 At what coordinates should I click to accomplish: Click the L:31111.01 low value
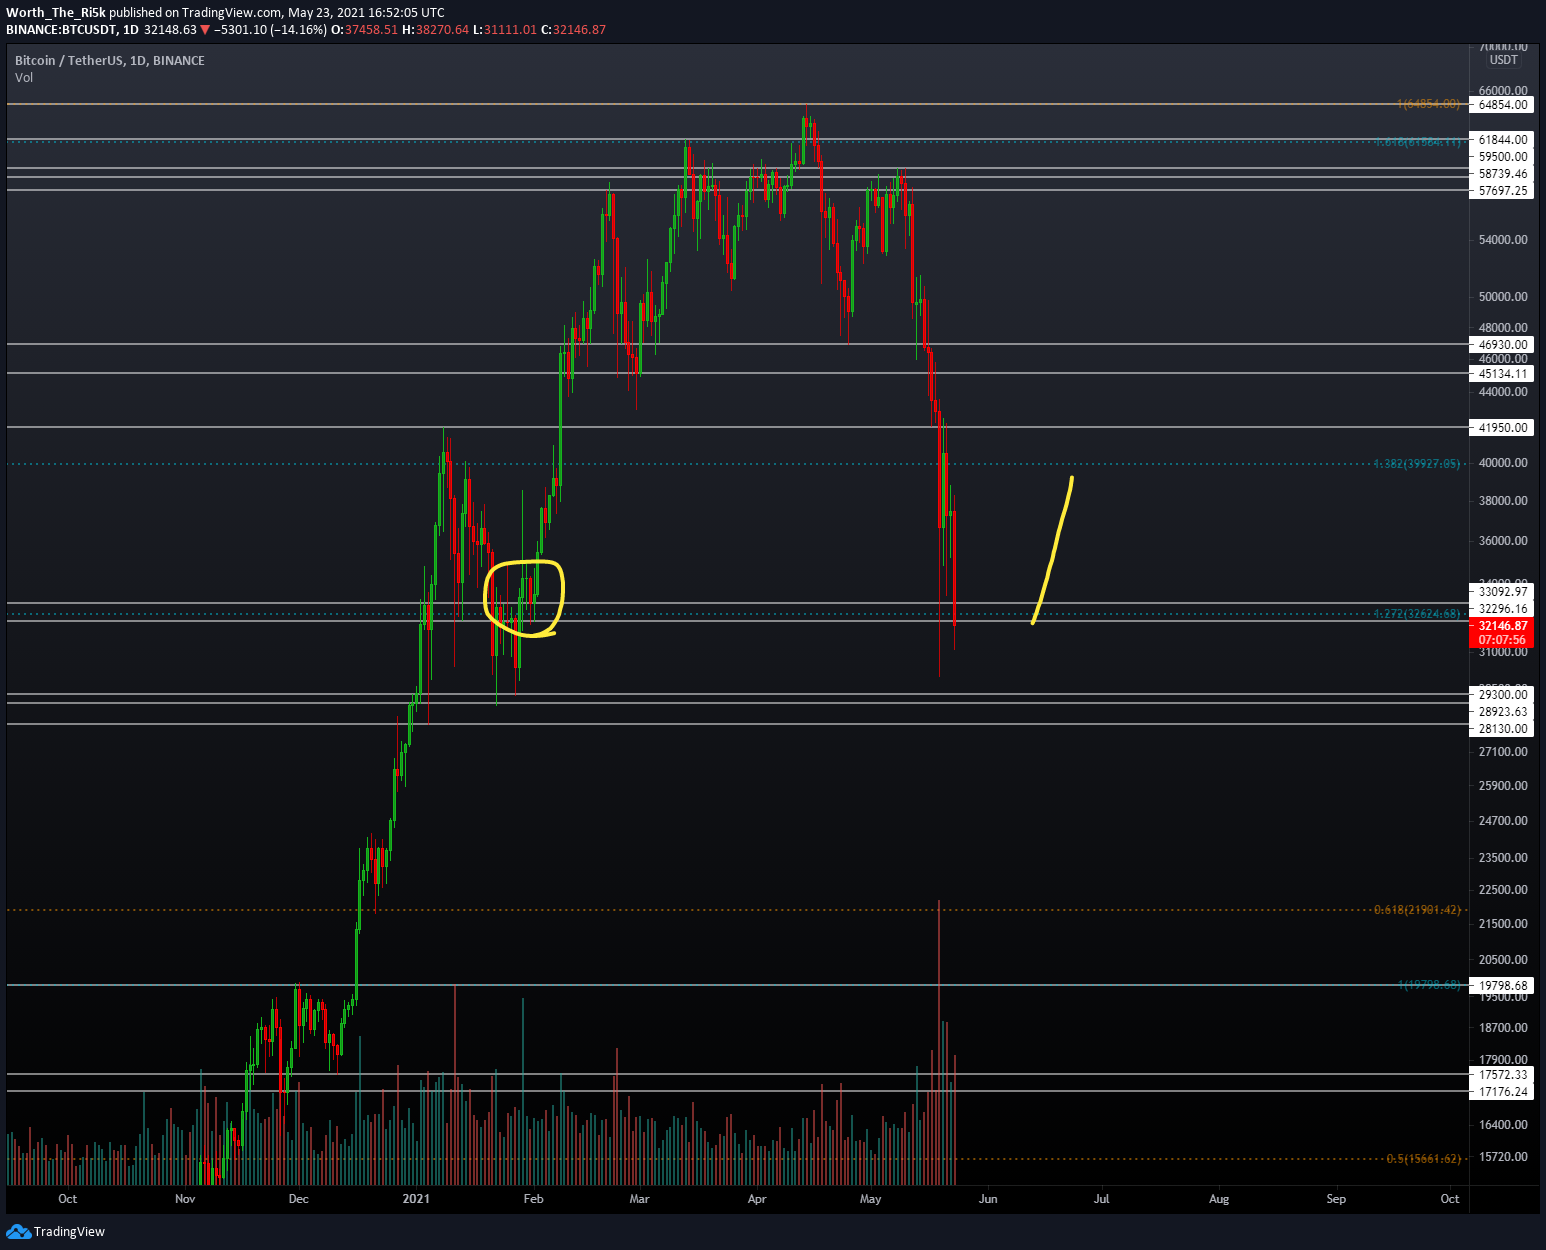(505, 30)
